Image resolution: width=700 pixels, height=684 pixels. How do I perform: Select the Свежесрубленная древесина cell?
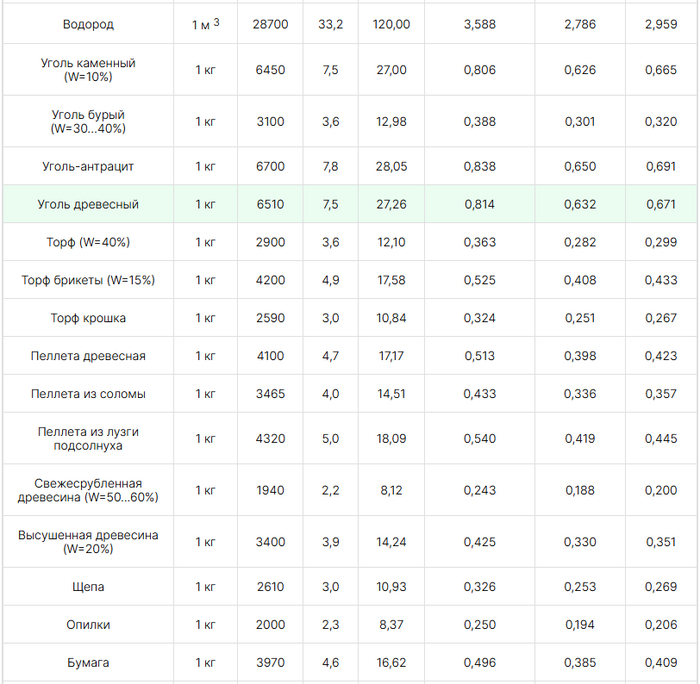point(88,490)
